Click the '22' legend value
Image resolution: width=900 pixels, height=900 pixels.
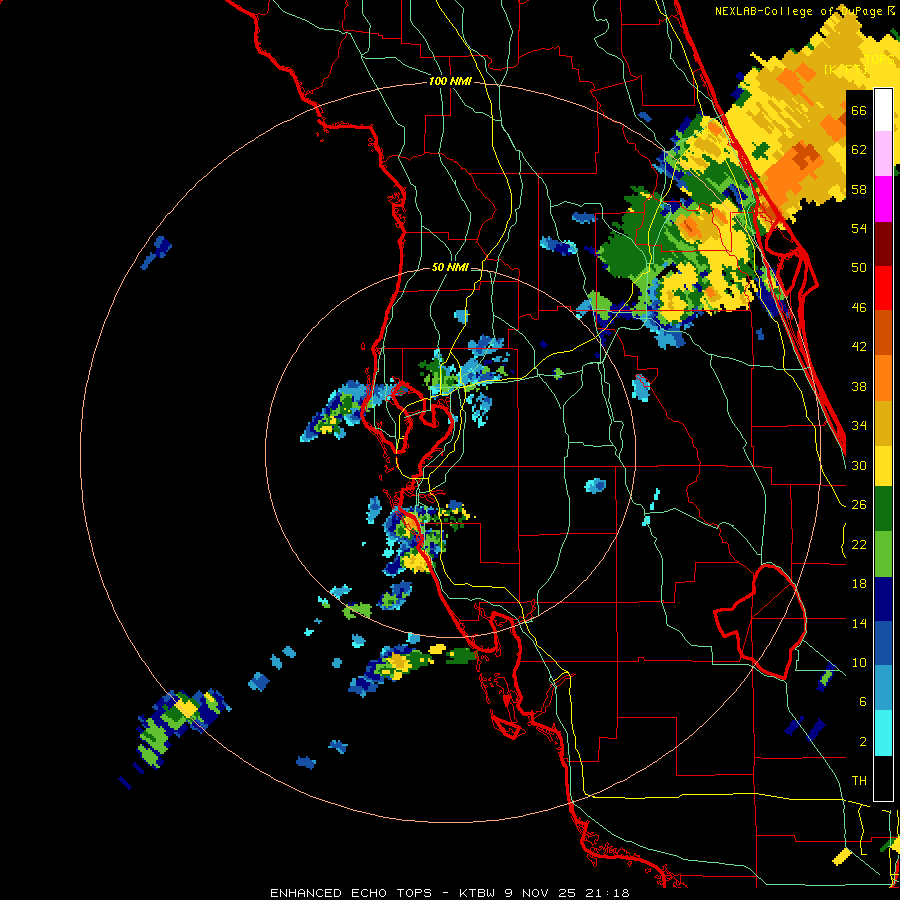click(859, 544)
